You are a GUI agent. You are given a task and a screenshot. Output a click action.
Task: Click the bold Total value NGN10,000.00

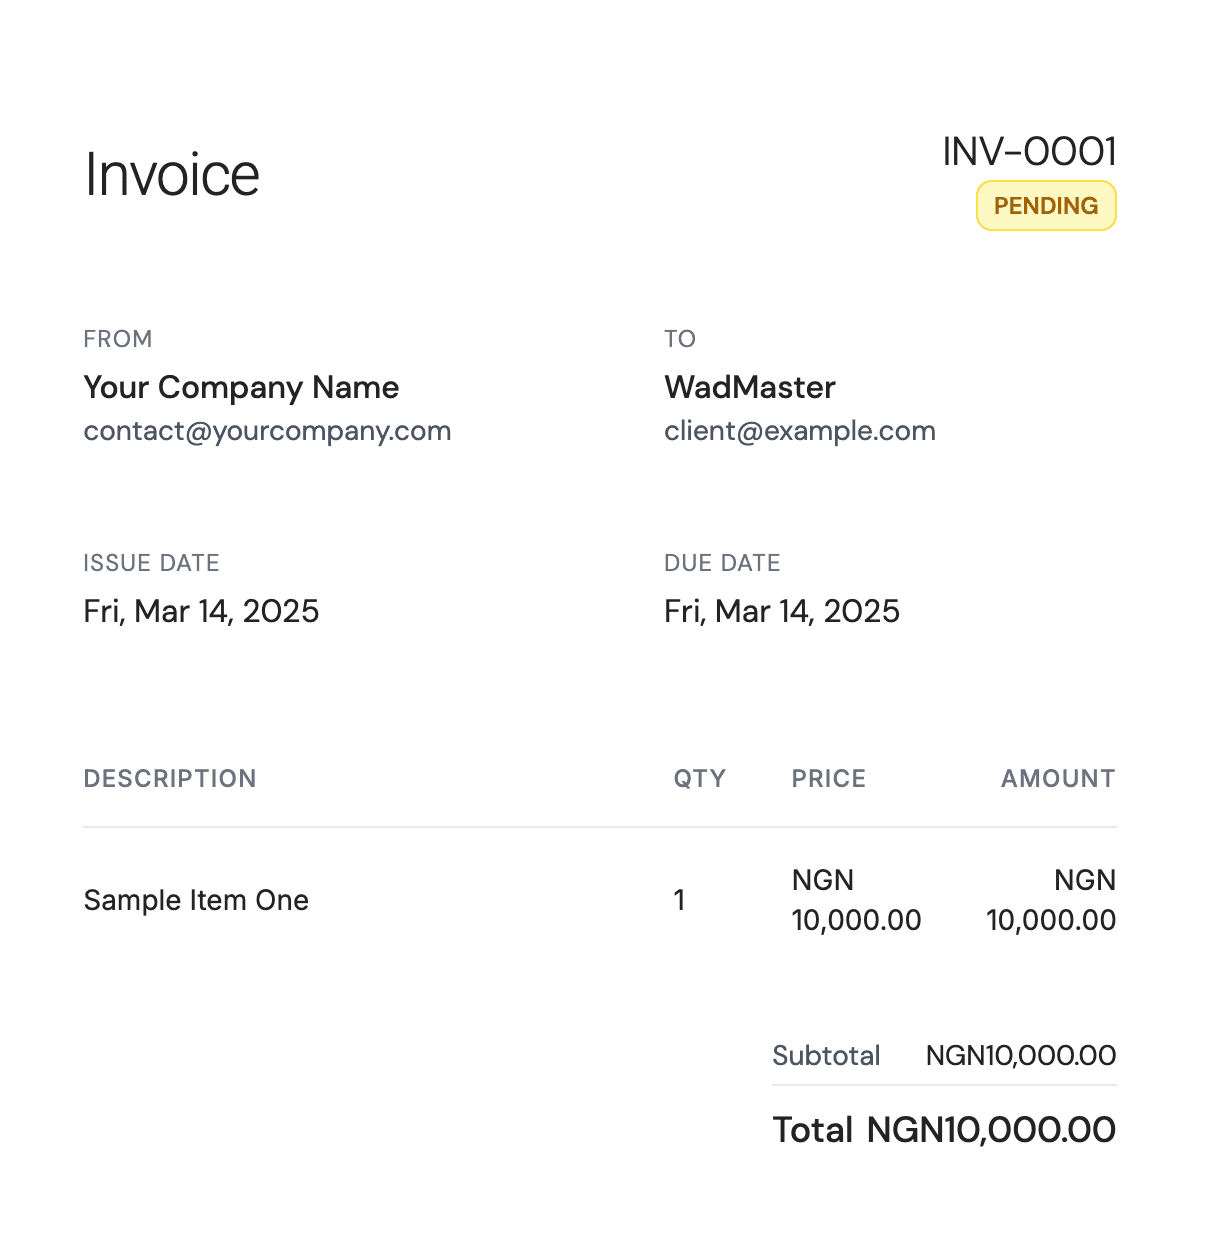(990, 1130)
